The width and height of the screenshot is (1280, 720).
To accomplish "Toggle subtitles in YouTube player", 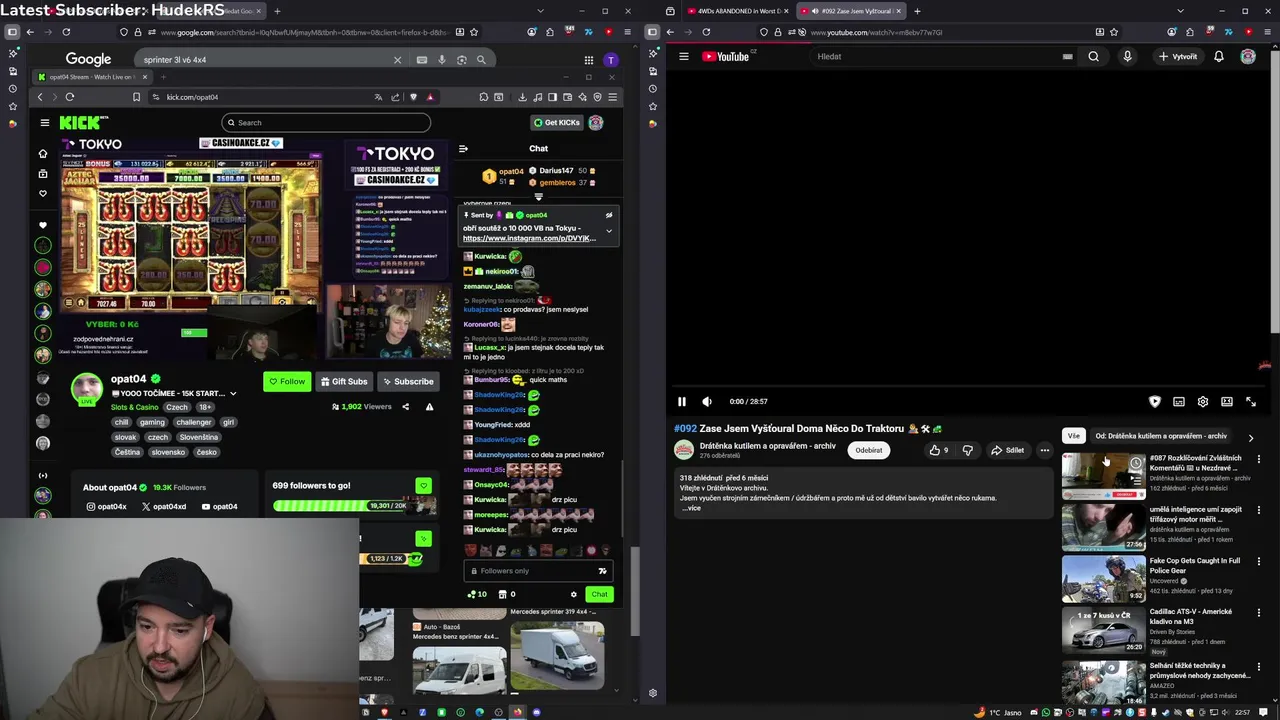I will (x=1179, y=401).
